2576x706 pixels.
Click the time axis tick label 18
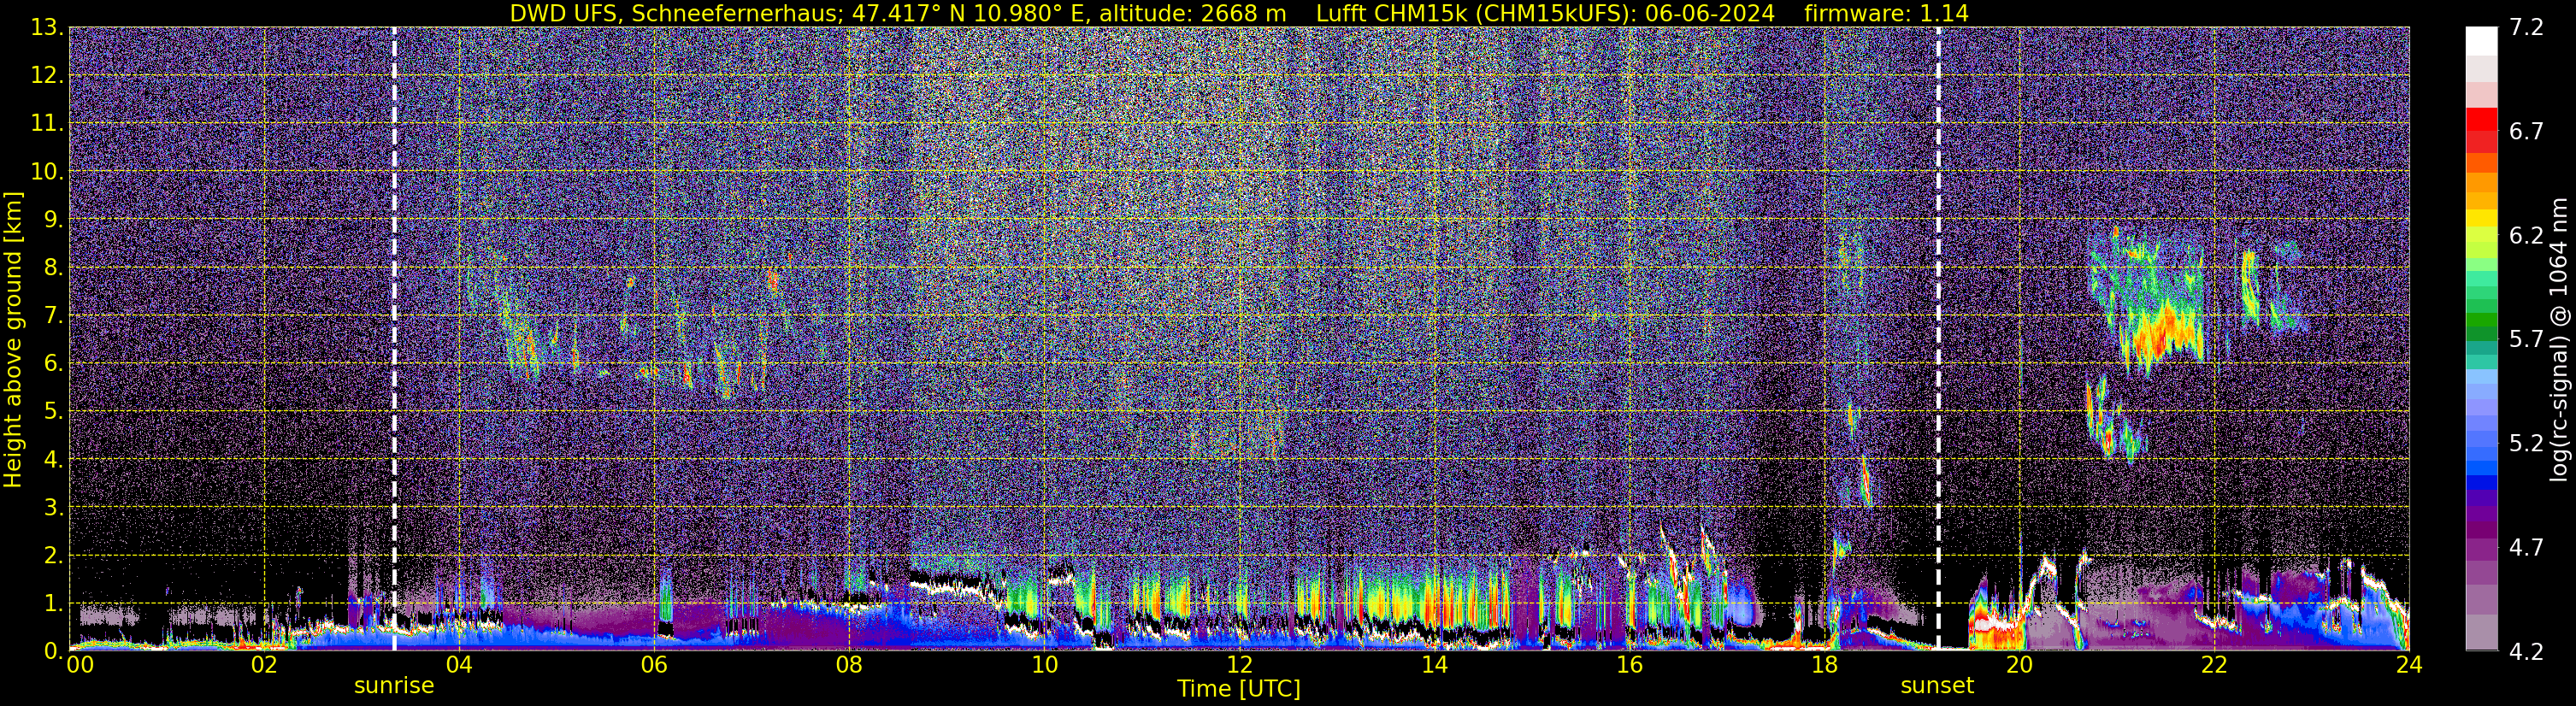[x=1824, y=665]
